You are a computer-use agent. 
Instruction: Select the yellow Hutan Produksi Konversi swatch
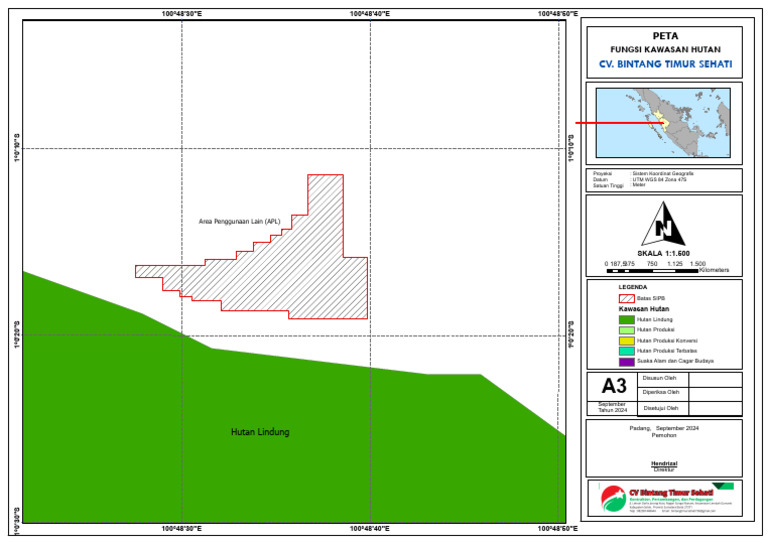coord(626,341)
